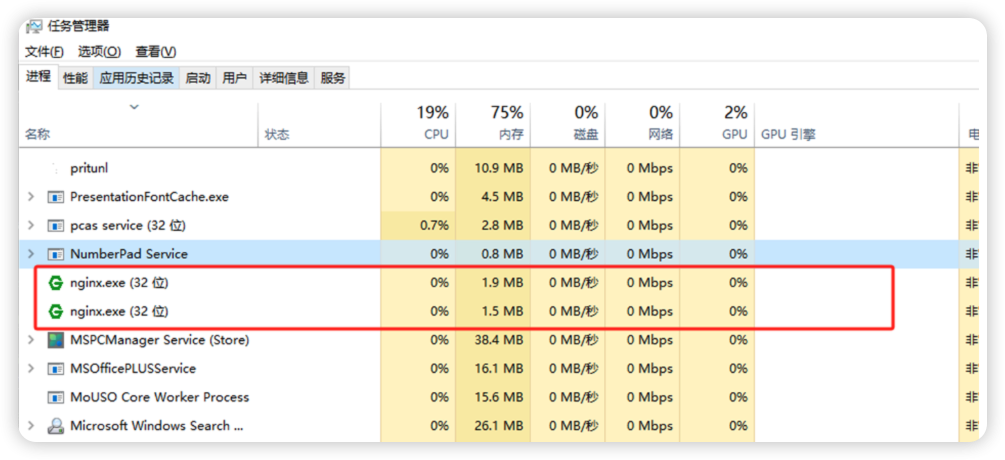The width and height of the screenshot is (1005, 460).
Task: Click the Task Manager title bar icon
Action: click(x=34, y=26)
